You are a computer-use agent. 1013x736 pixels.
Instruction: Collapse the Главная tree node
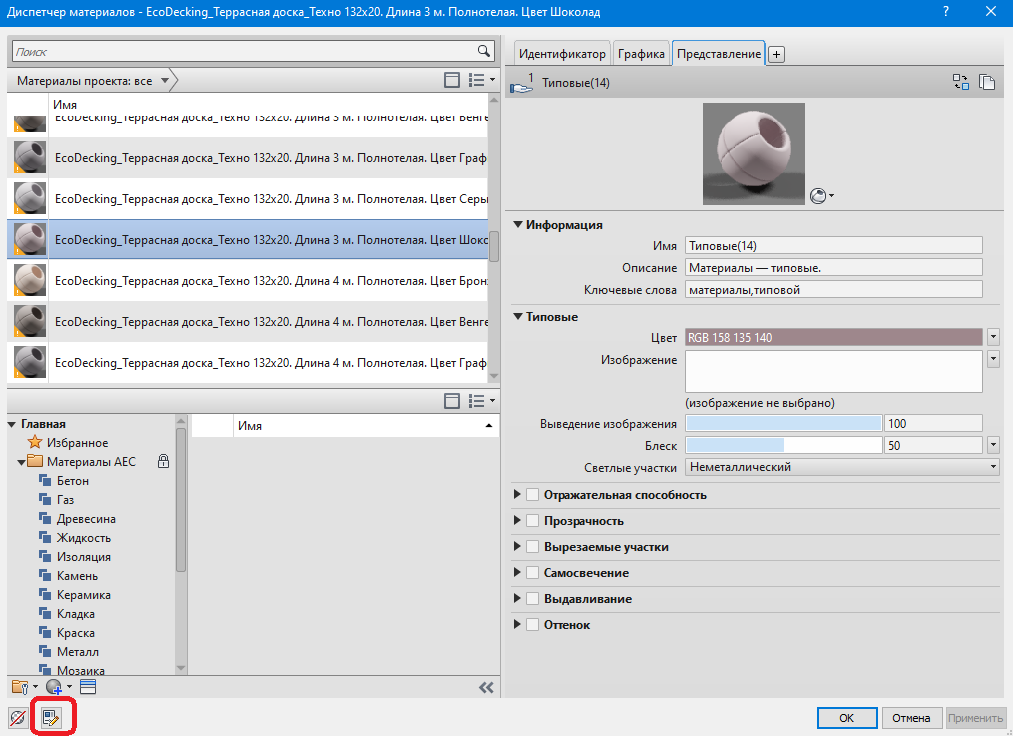tap(12, 424)
